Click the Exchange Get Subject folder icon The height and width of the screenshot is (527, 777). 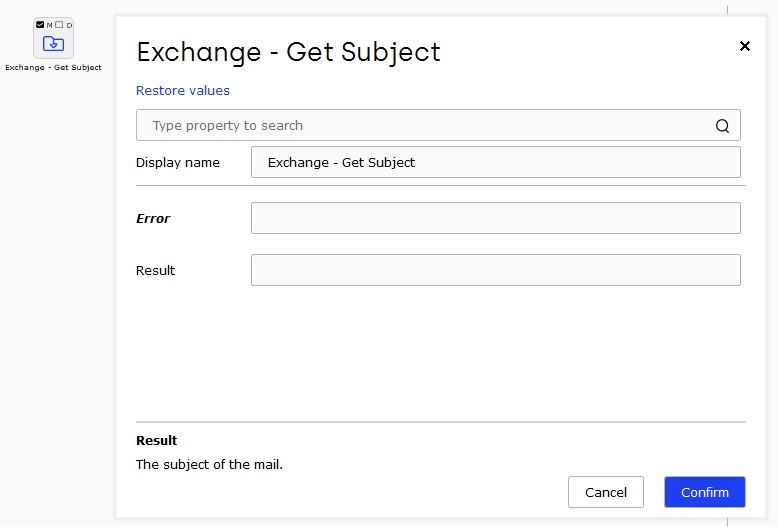(53, 44)
